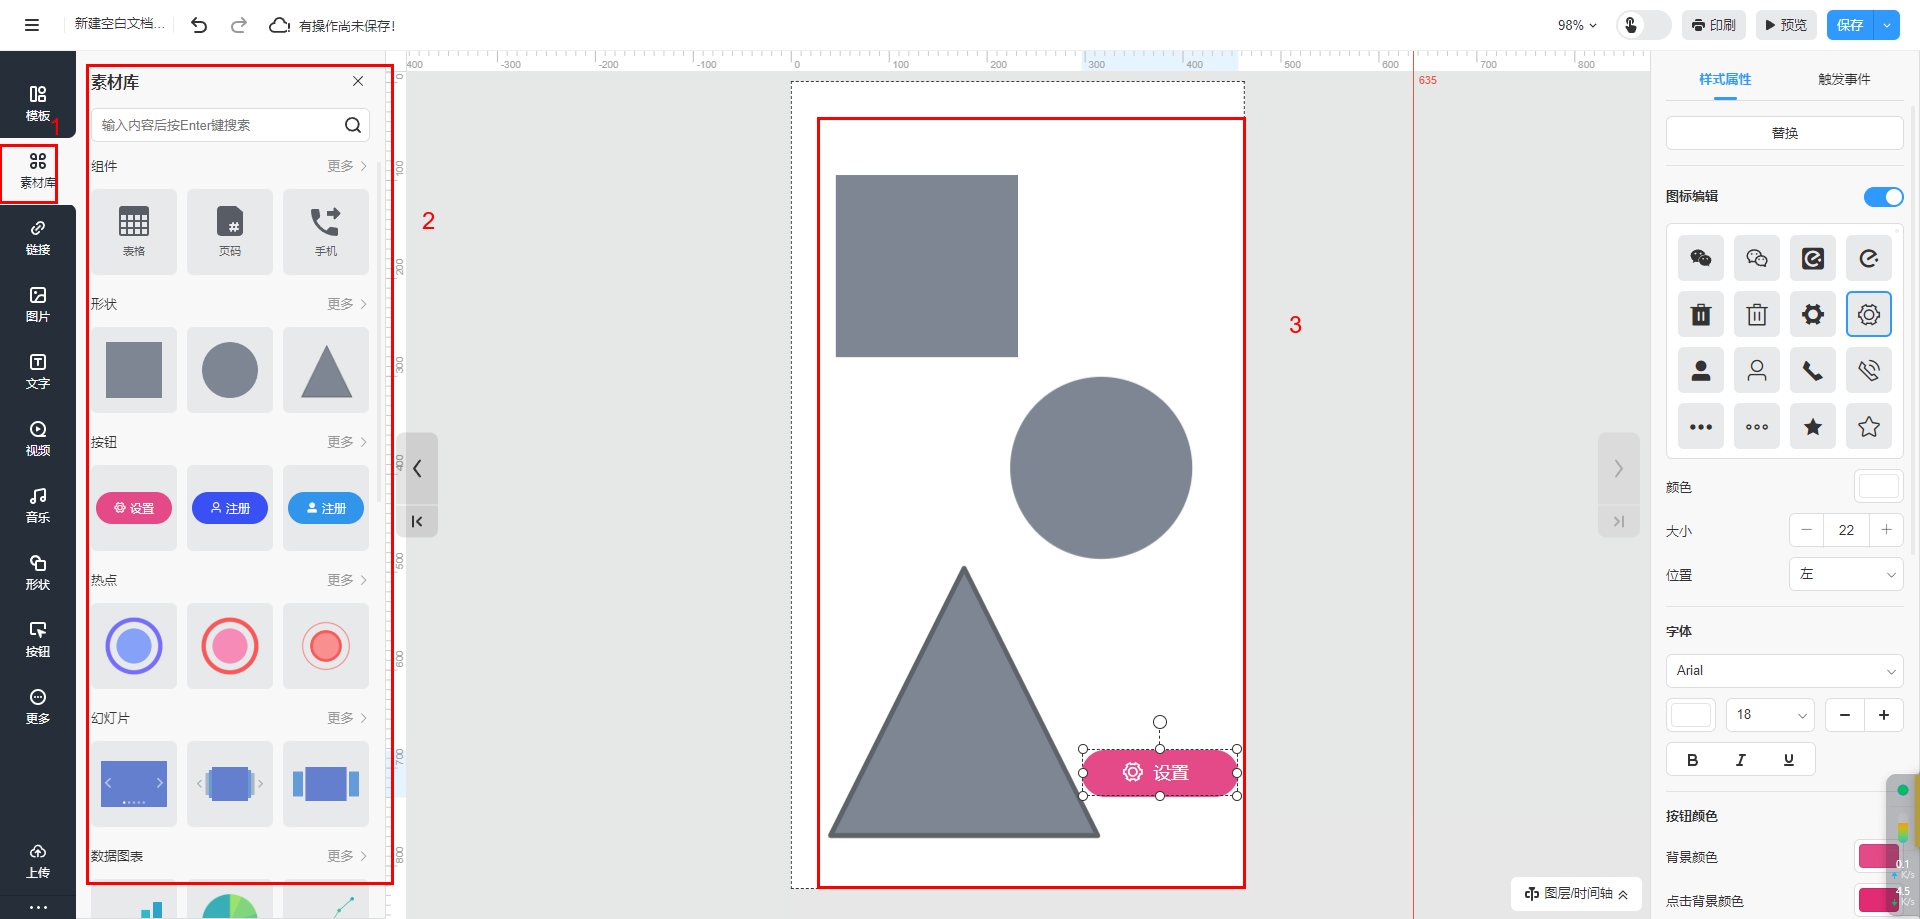Open the 背景颜色 pink color swatch
The height and width of the screenshot is (919, 1920).
pos(1877,856)
